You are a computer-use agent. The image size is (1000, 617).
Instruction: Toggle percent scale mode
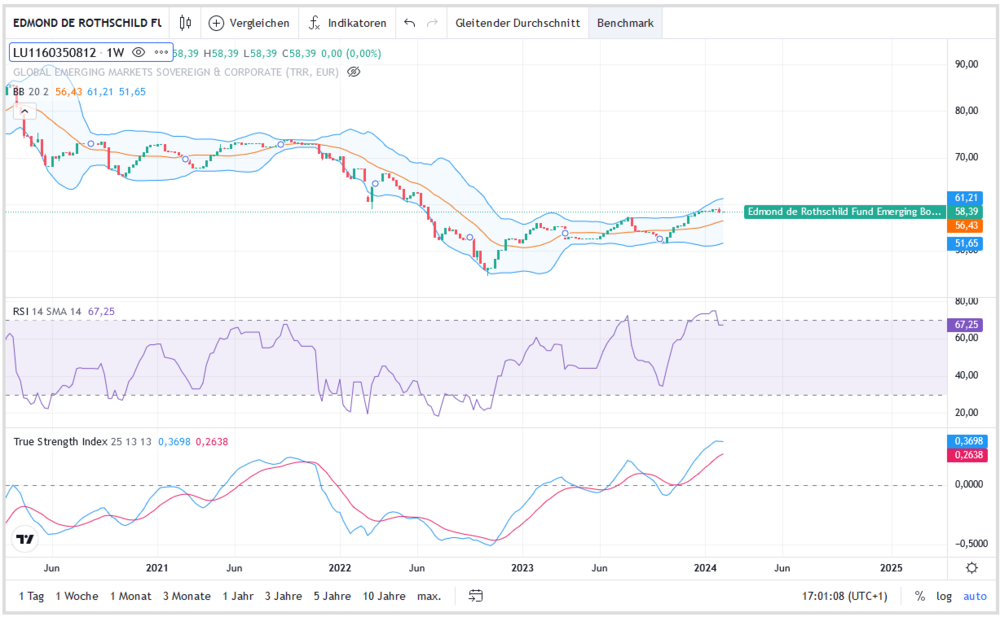[x=920, y=596]
